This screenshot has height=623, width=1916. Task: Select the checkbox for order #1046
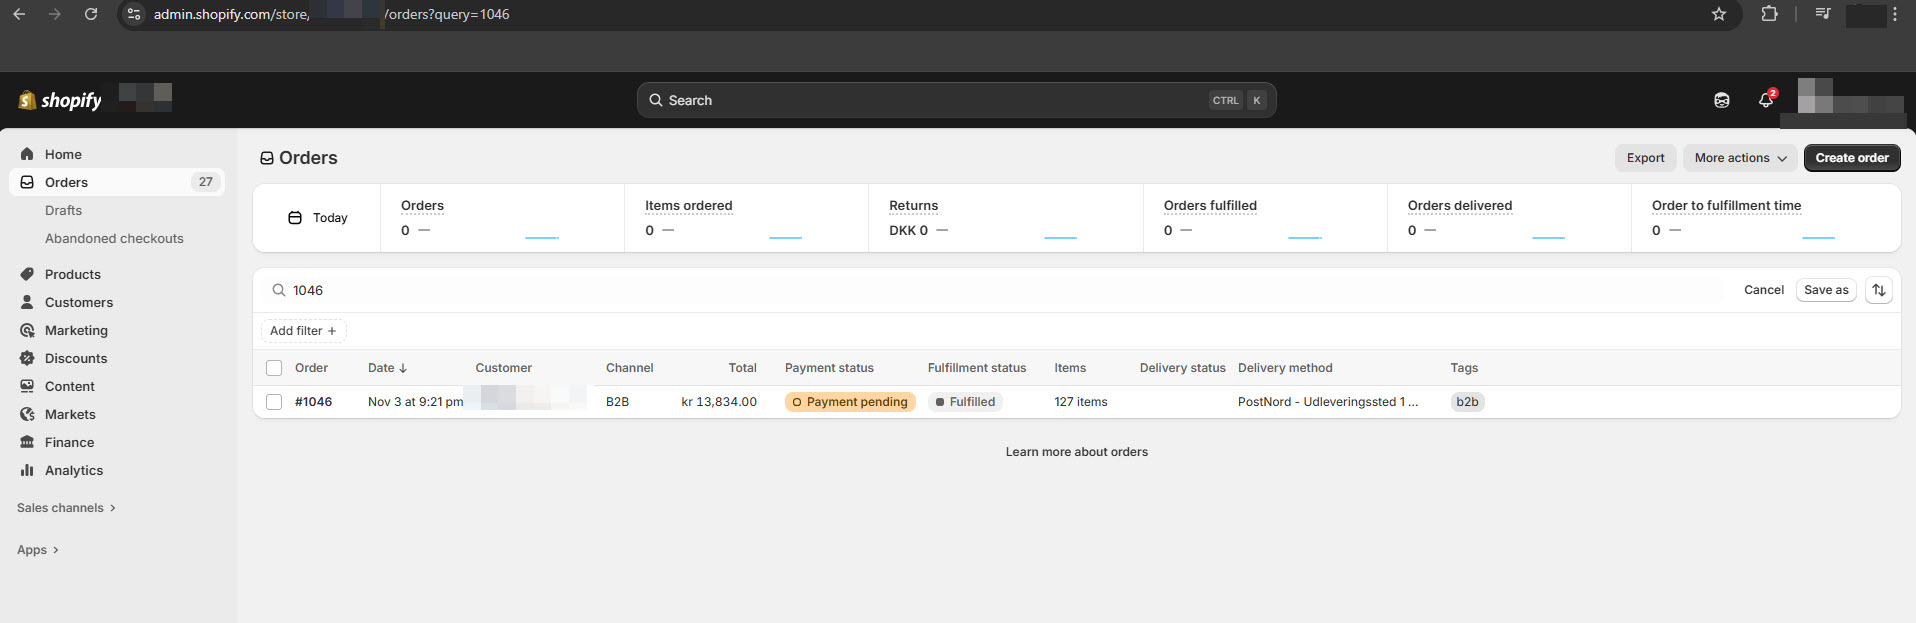coord(274,402)
